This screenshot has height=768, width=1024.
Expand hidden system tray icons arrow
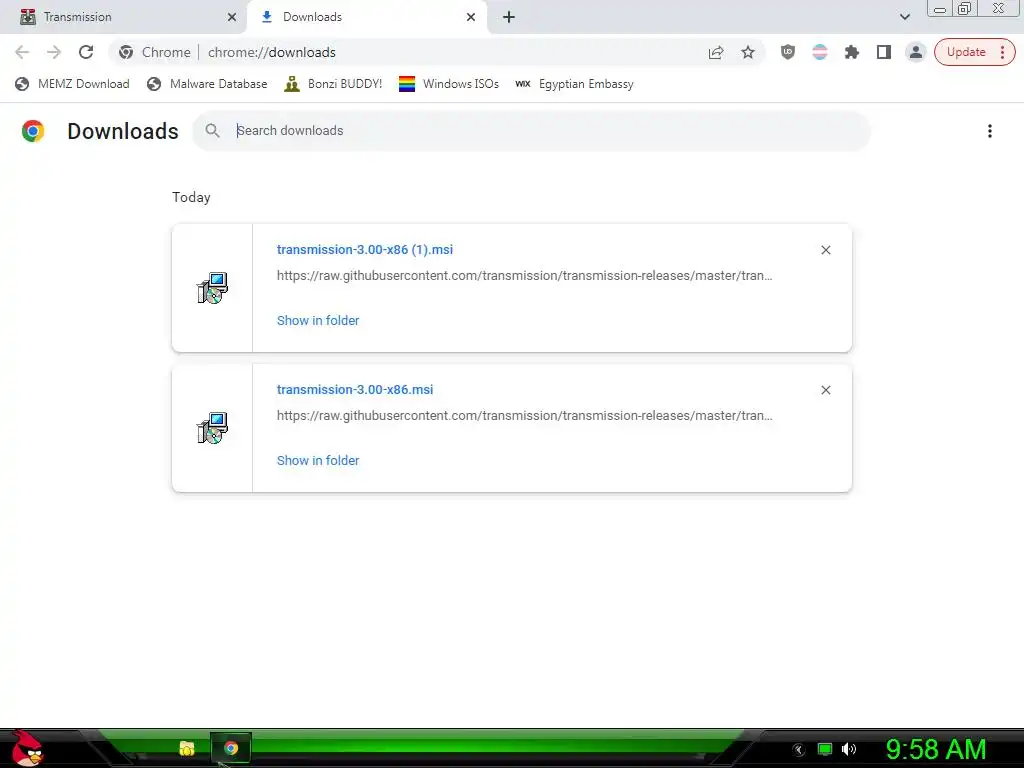[x=799, y=750]
